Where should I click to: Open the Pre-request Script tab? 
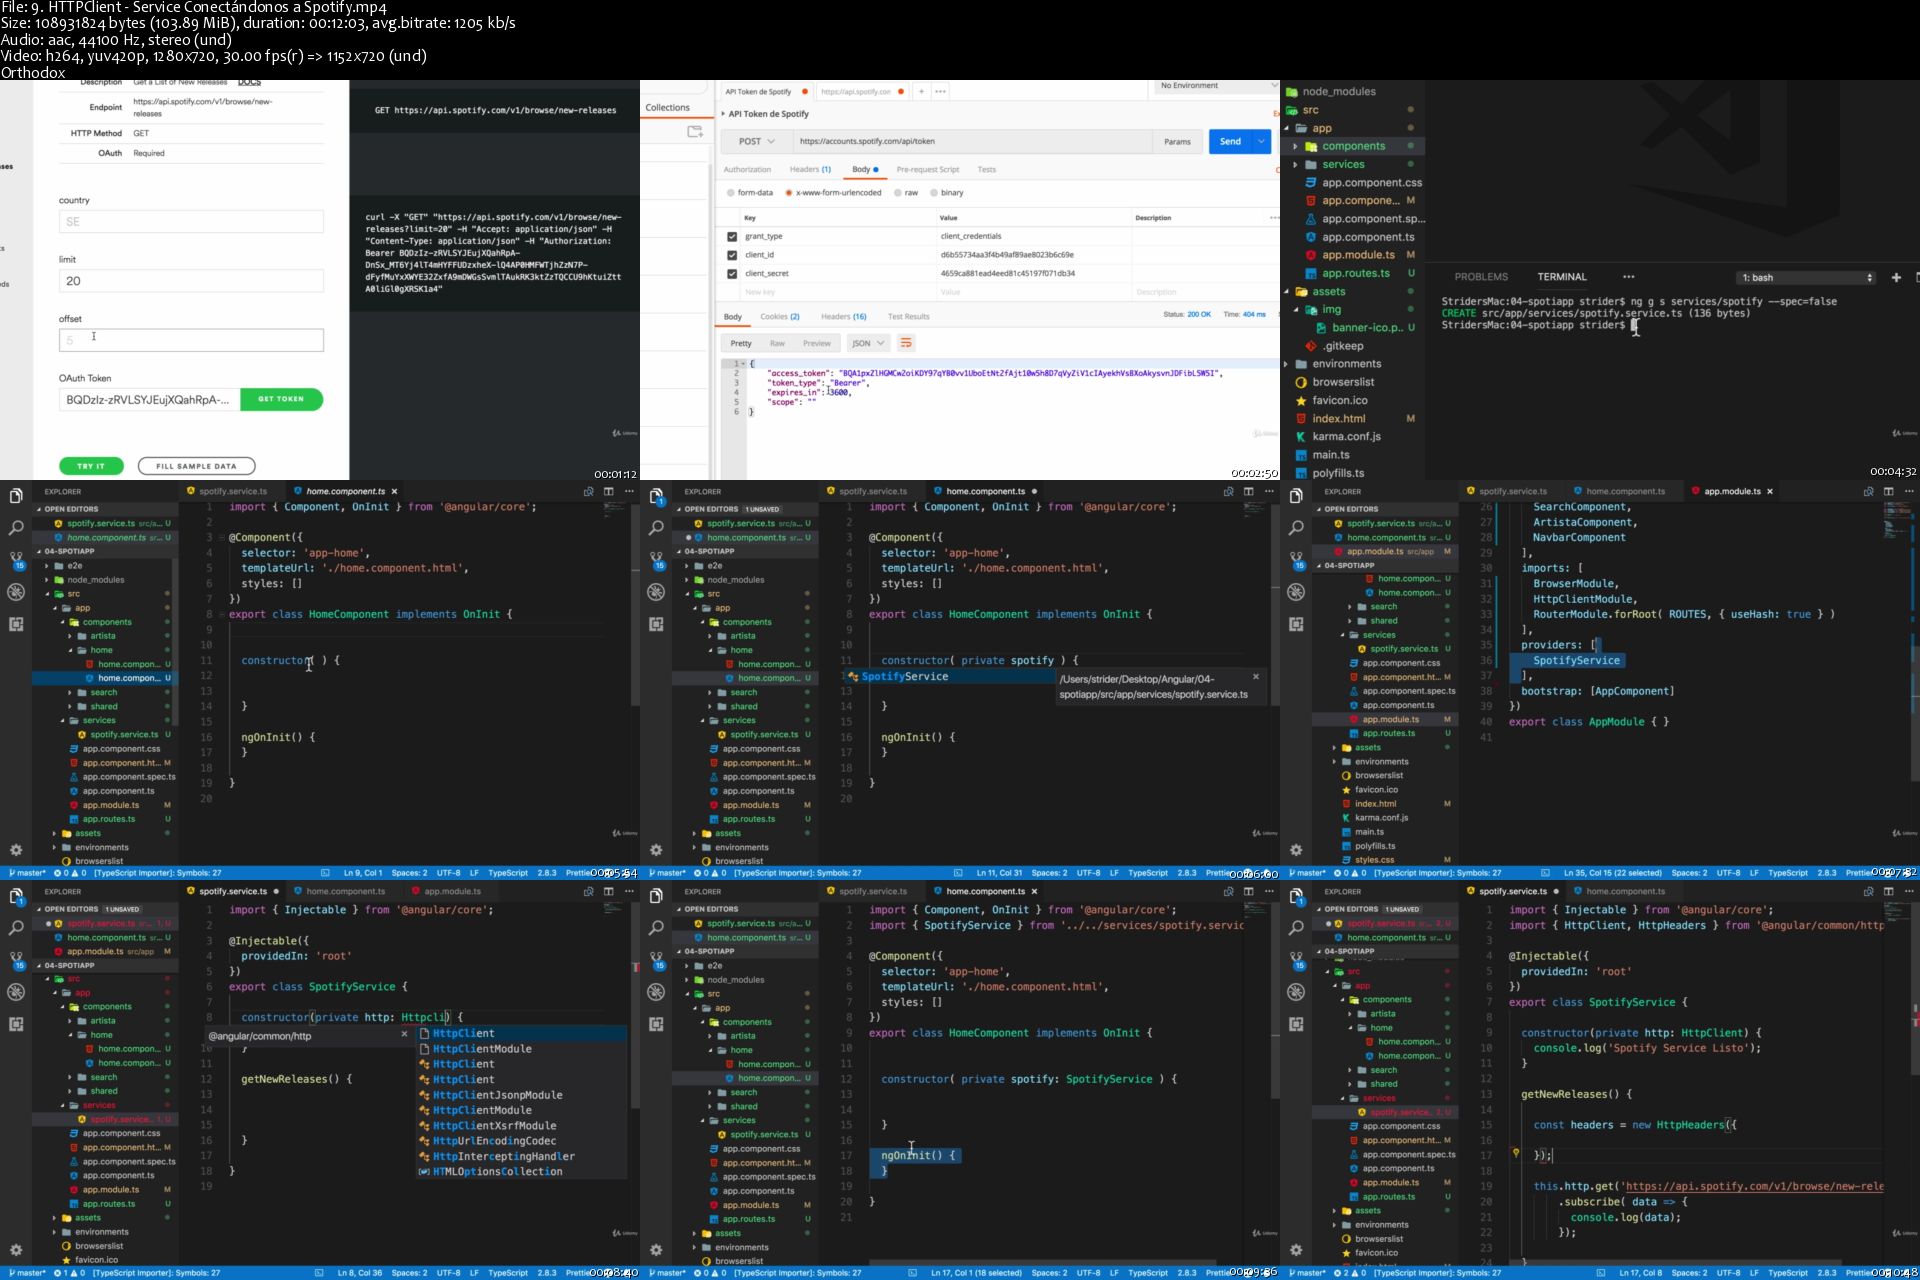click(928, 170)
